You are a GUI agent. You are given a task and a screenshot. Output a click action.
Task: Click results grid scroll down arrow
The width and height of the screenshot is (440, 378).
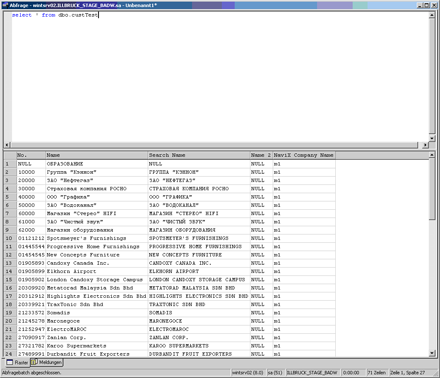click(432, 353)
